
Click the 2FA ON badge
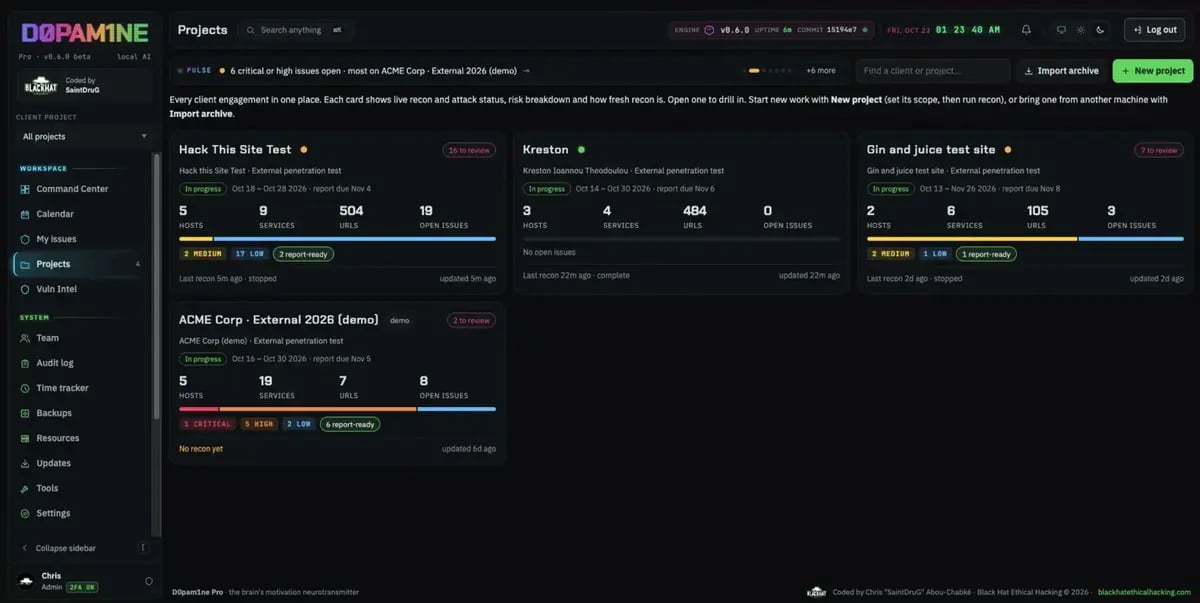pos(80,588)
